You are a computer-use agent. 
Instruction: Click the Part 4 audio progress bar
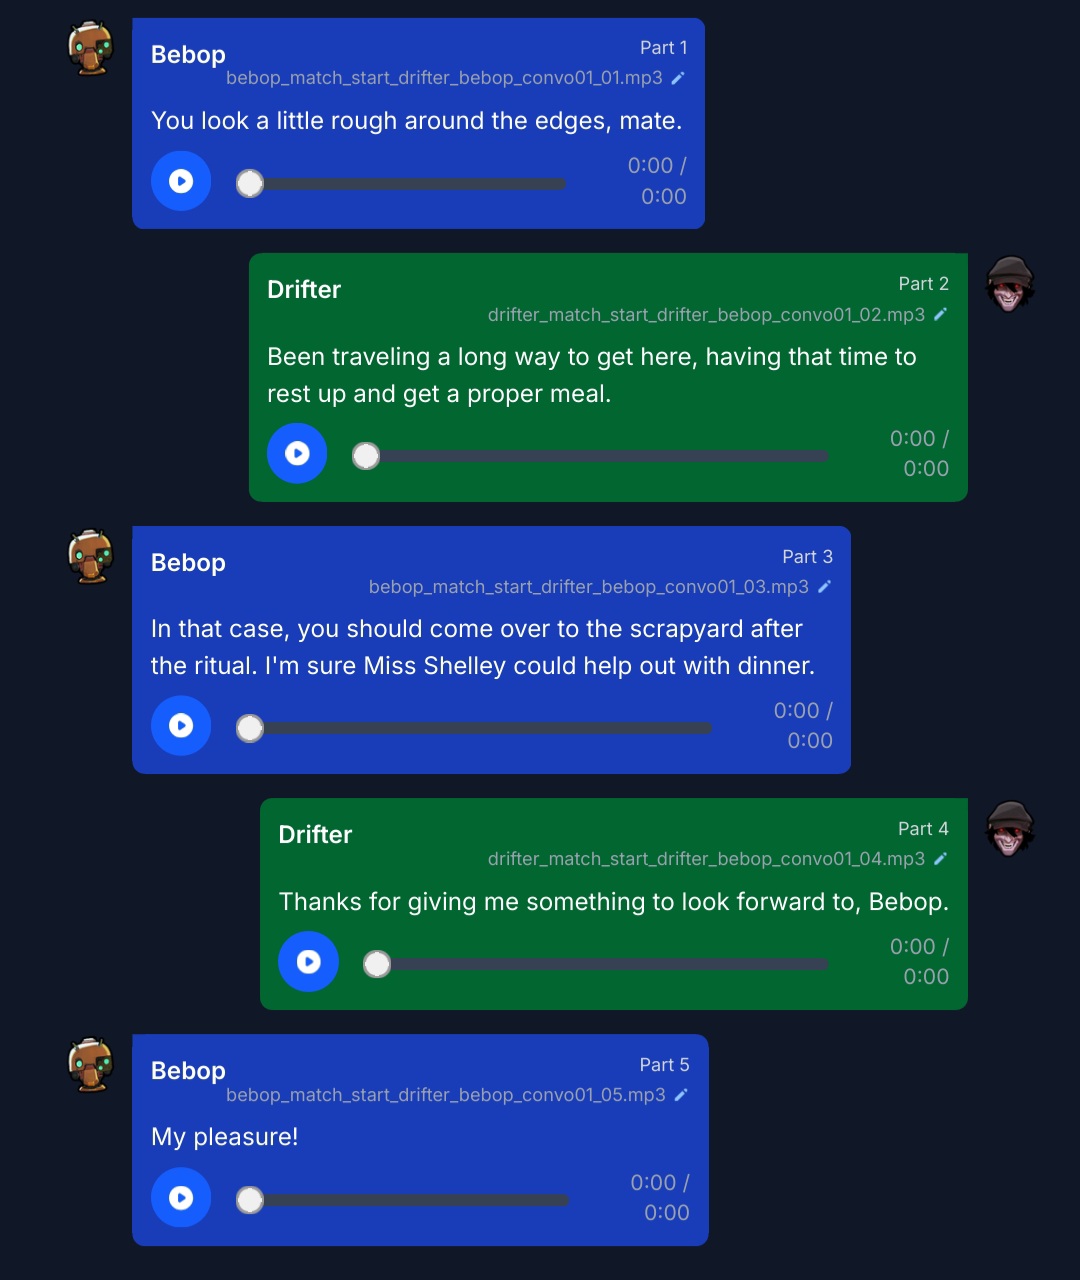tap(596, 964)
